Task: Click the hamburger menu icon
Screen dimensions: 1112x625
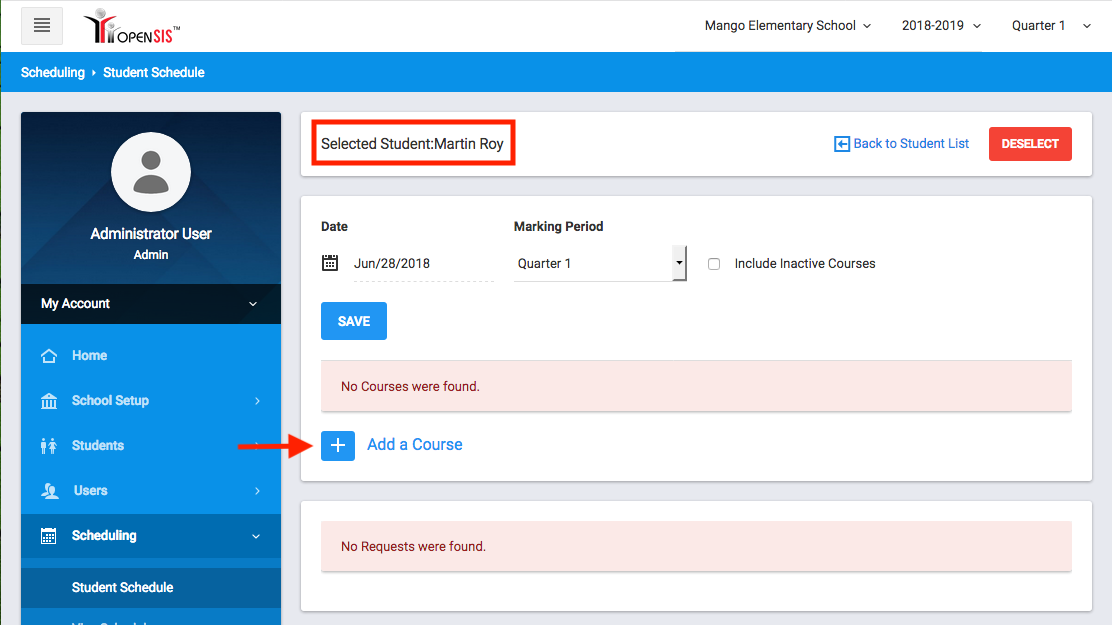Action: [42, 26]
